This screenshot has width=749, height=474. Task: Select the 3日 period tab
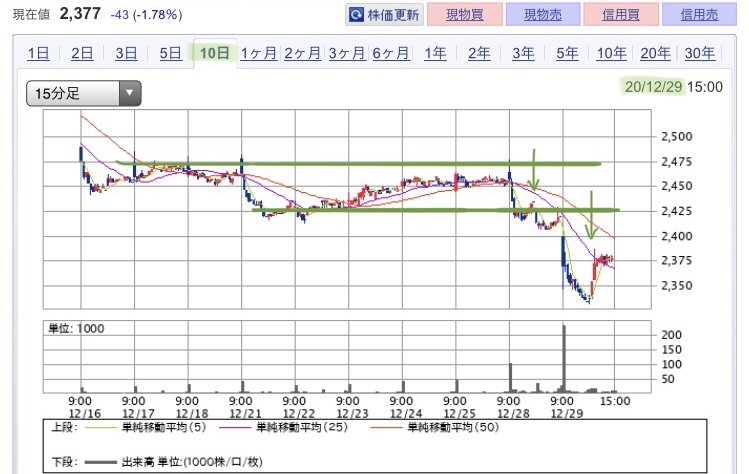pyautogui.click(x=126, y=53)
